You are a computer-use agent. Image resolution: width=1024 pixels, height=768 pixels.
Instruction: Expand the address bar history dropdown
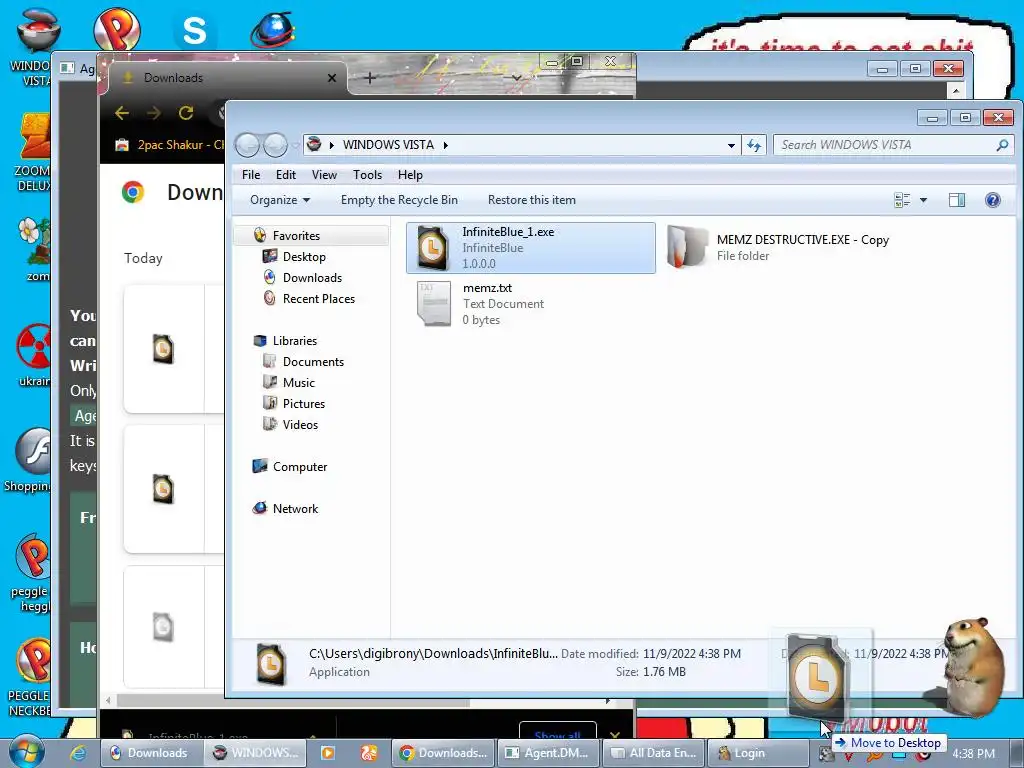click(731, 145)
